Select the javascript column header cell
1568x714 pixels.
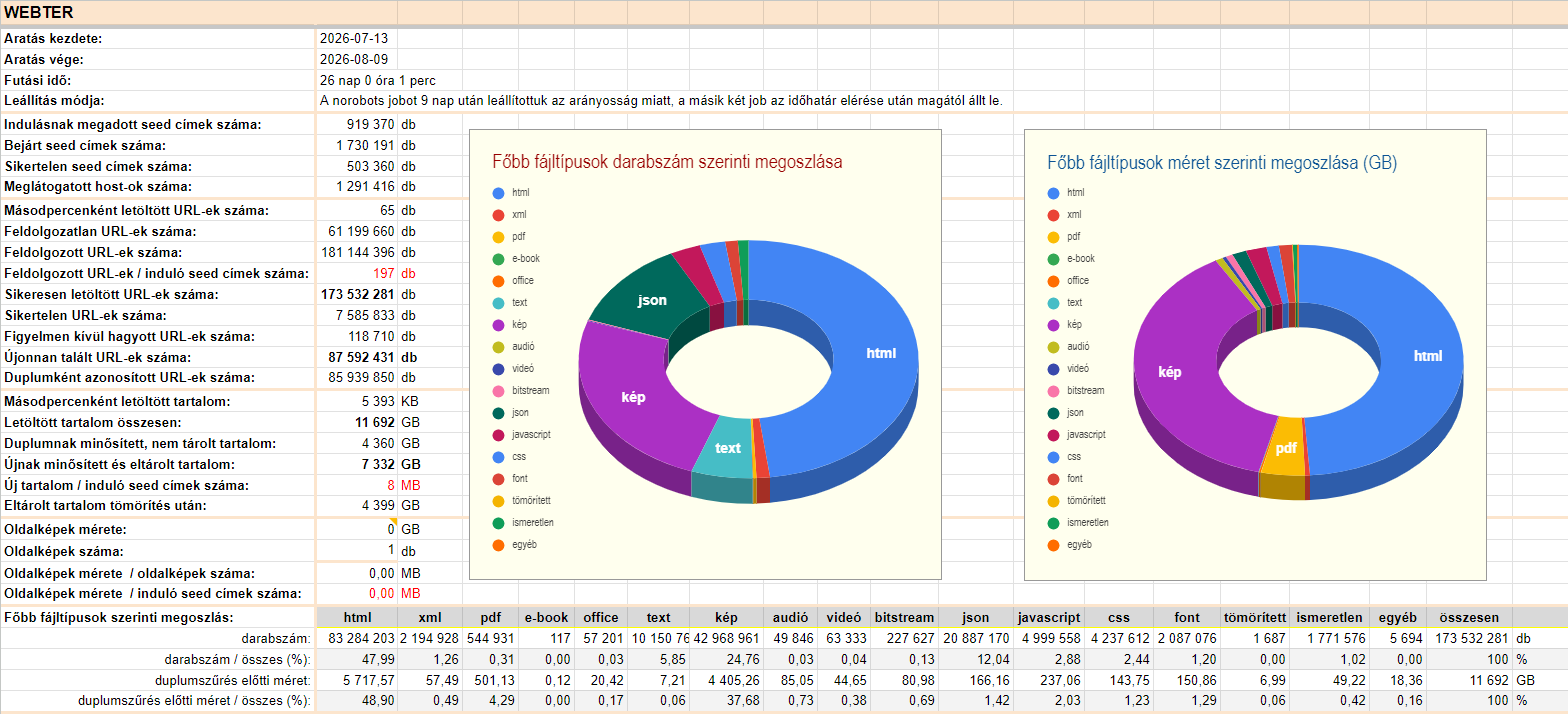tap(1046, 617)
